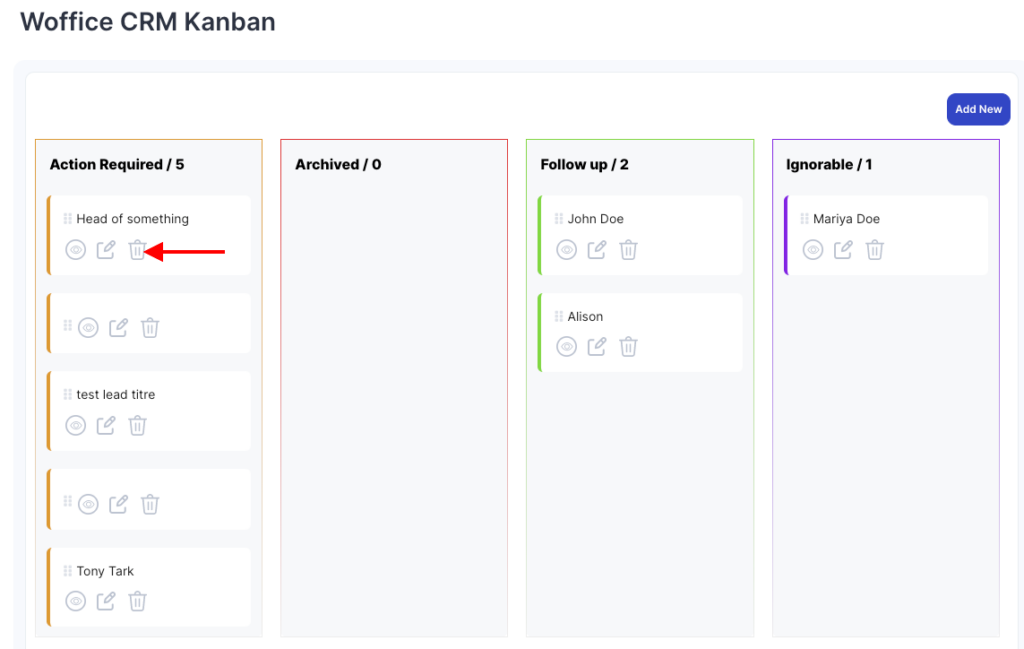Delete the test lead titre card
The height and width of the screenshot is (649, 1024).
point(138,426)
